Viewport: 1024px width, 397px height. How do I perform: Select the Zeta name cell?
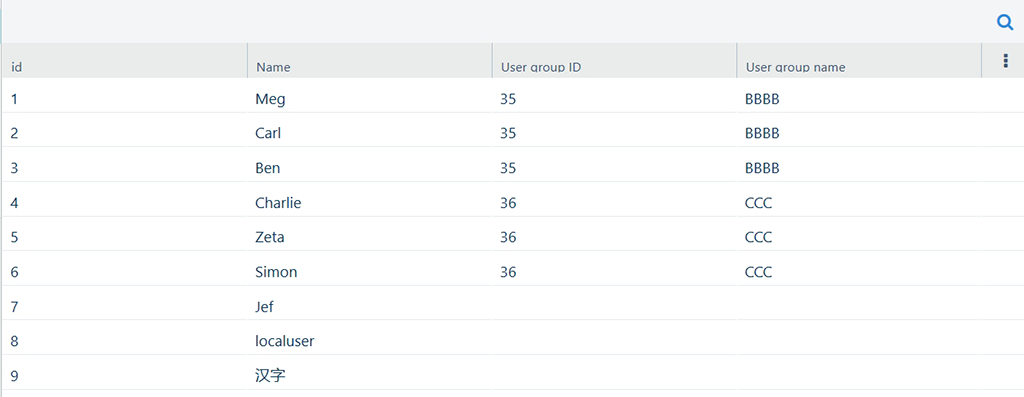tap(370, 237)
